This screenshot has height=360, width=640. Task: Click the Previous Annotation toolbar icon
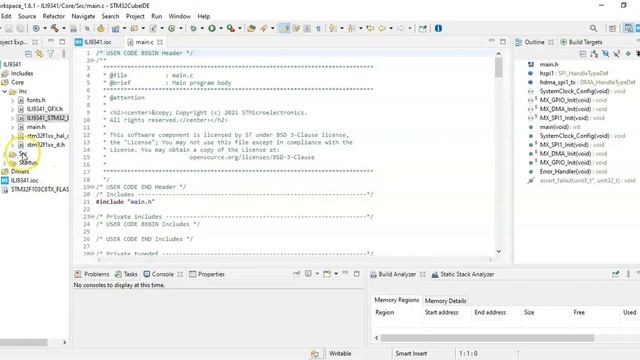pos(351,28)
